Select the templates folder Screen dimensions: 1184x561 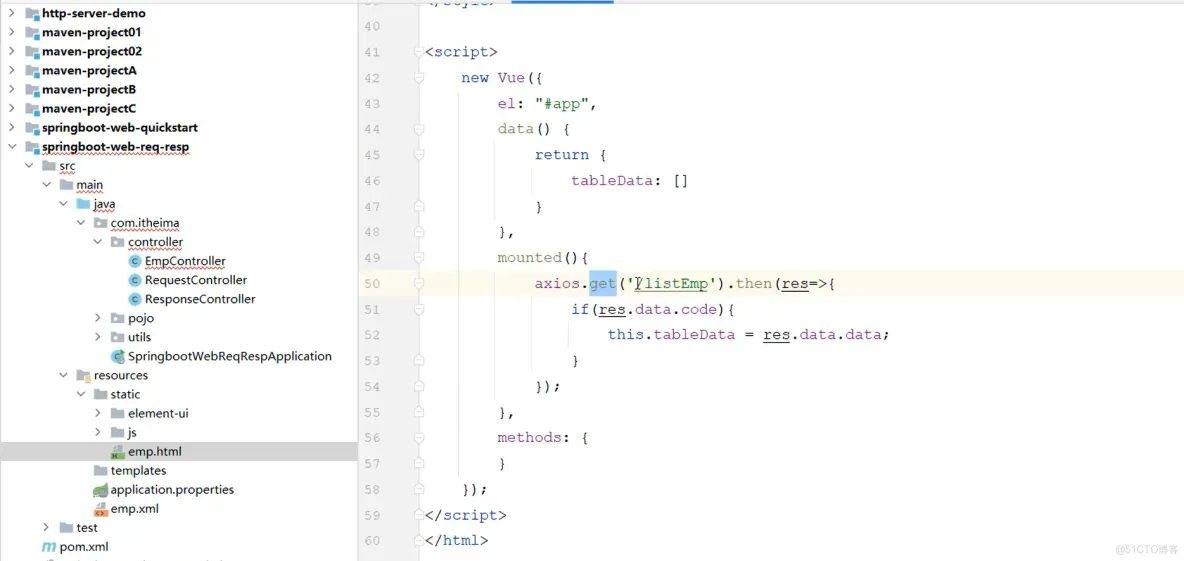tap(138, 470)
